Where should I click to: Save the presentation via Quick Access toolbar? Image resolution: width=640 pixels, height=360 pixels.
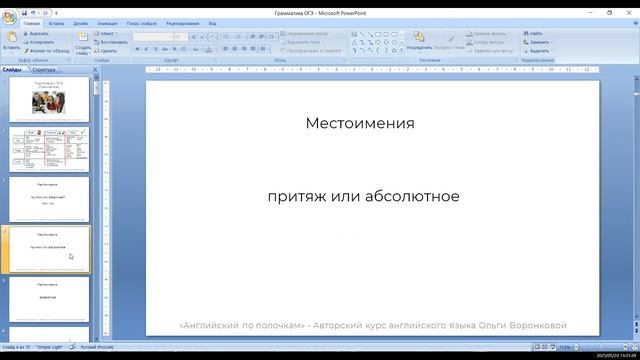click(24, 13)
